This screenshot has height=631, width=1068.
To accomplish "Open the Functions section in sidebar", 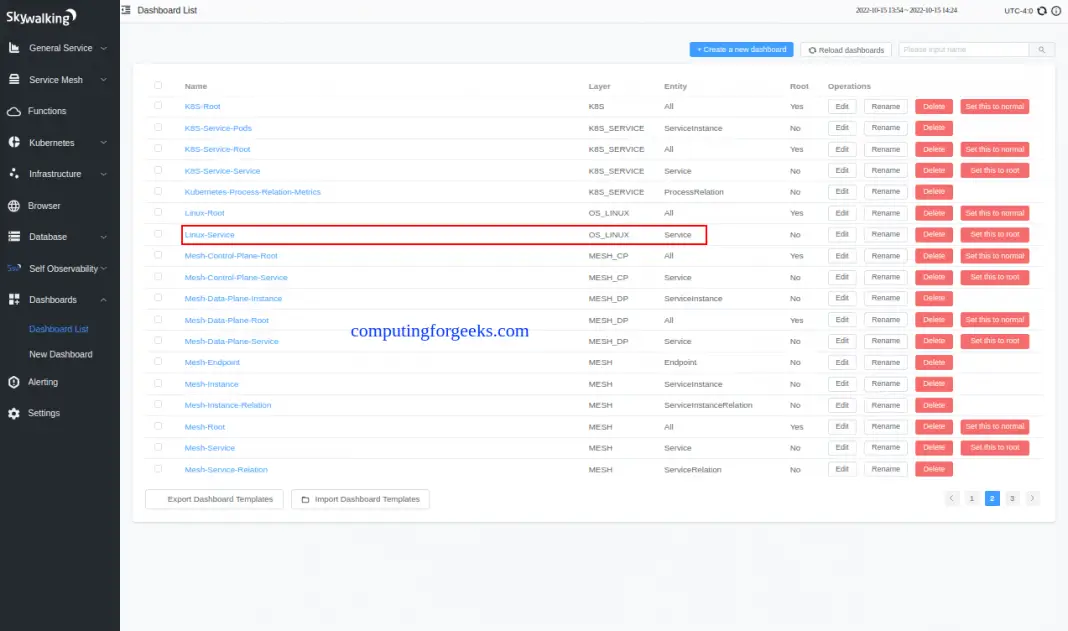I will (x=48, y=110).
